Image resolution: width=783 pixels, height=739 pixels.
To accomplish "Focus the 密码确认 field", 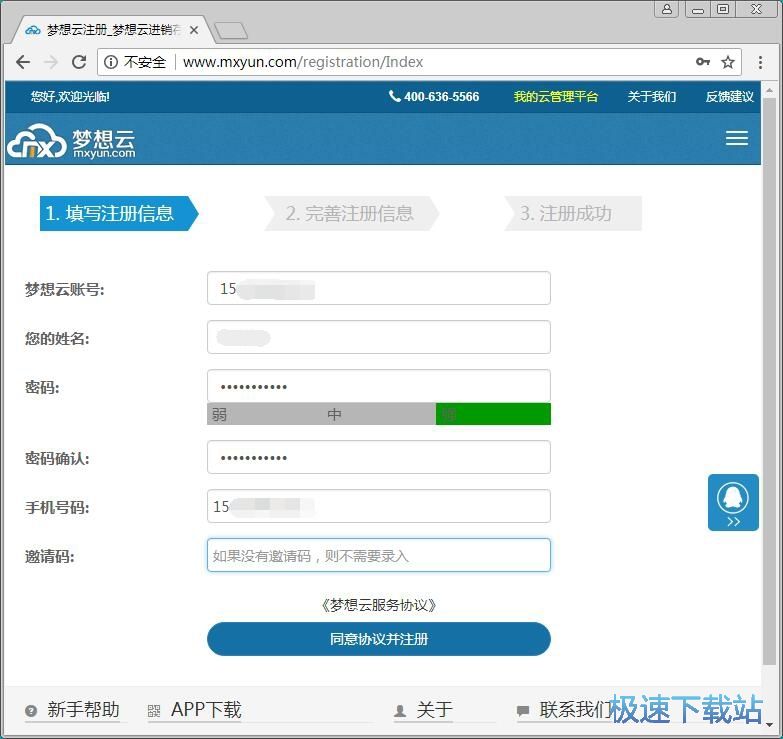I will (379, 457).
